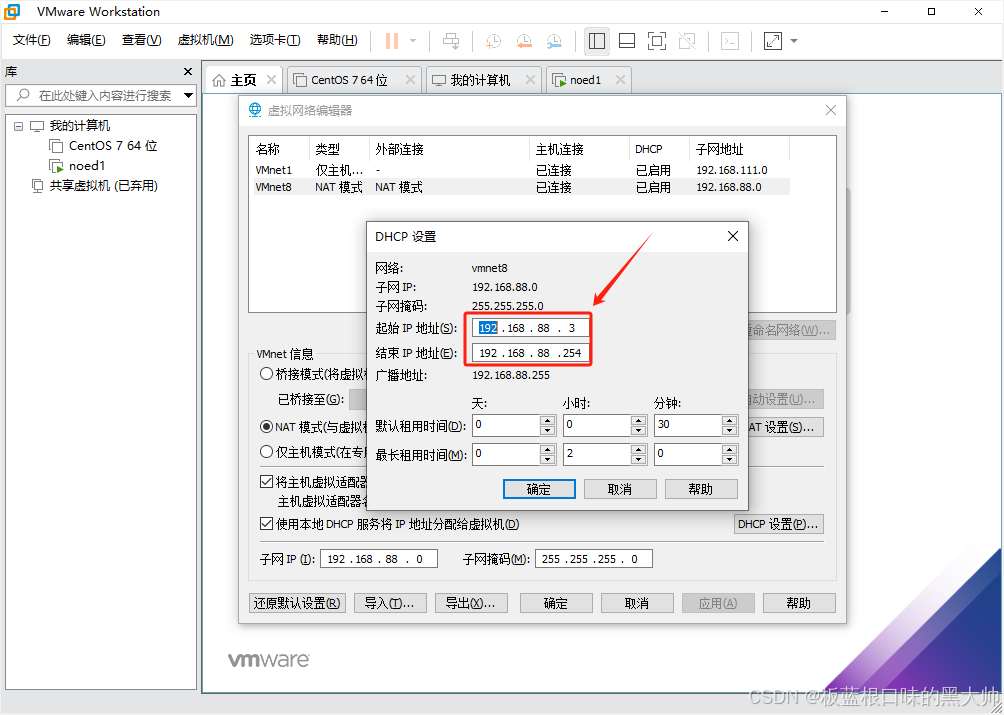Toggle 将主机虚拟适配器 checkbox
The width and height of the screenshot is (1004, 715).
coord(266,482)
